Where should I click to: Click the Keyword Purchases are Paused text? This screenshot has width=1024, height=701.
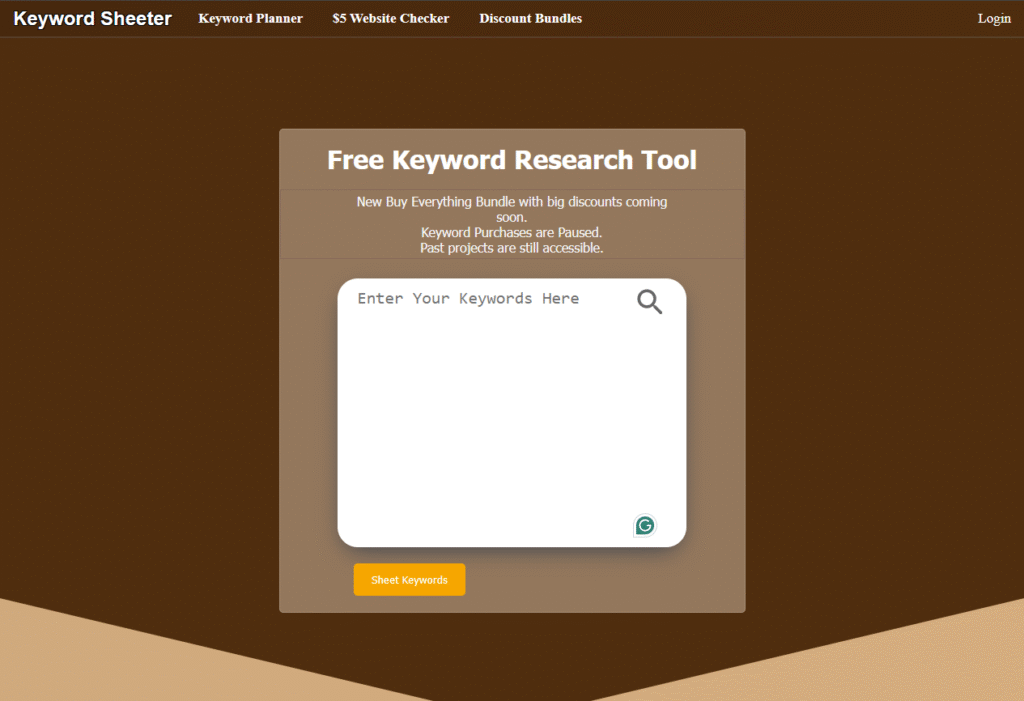[x=511, y=233]
